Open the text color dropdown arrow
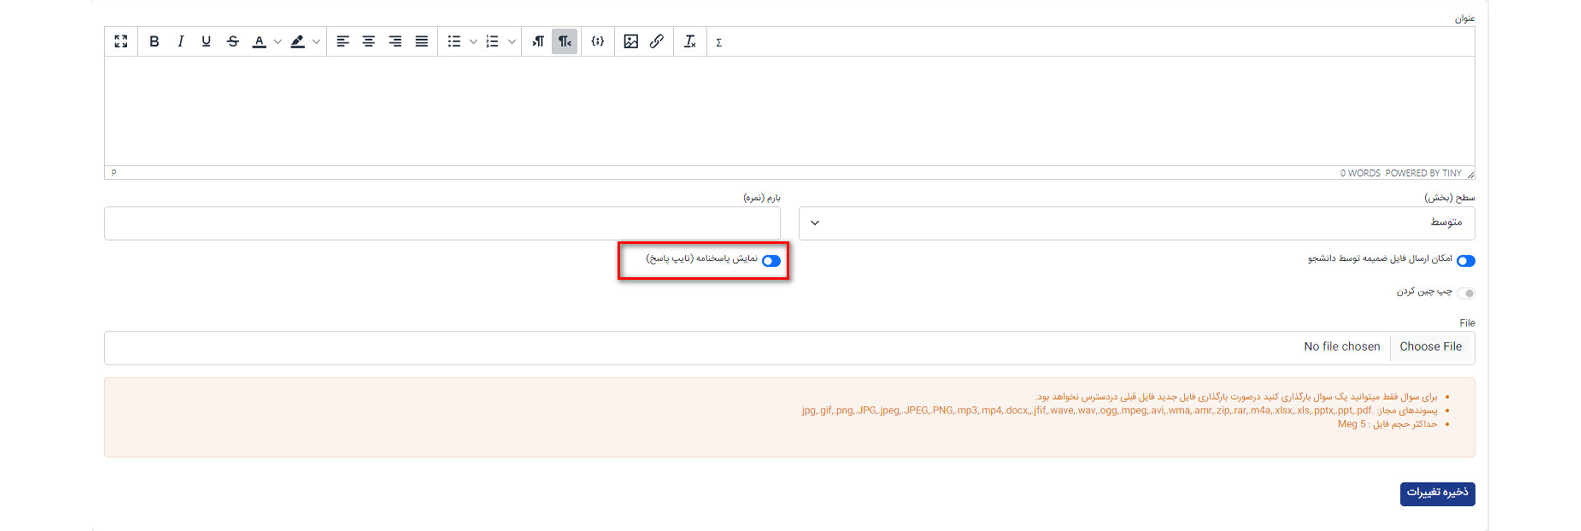 point(278,42)
